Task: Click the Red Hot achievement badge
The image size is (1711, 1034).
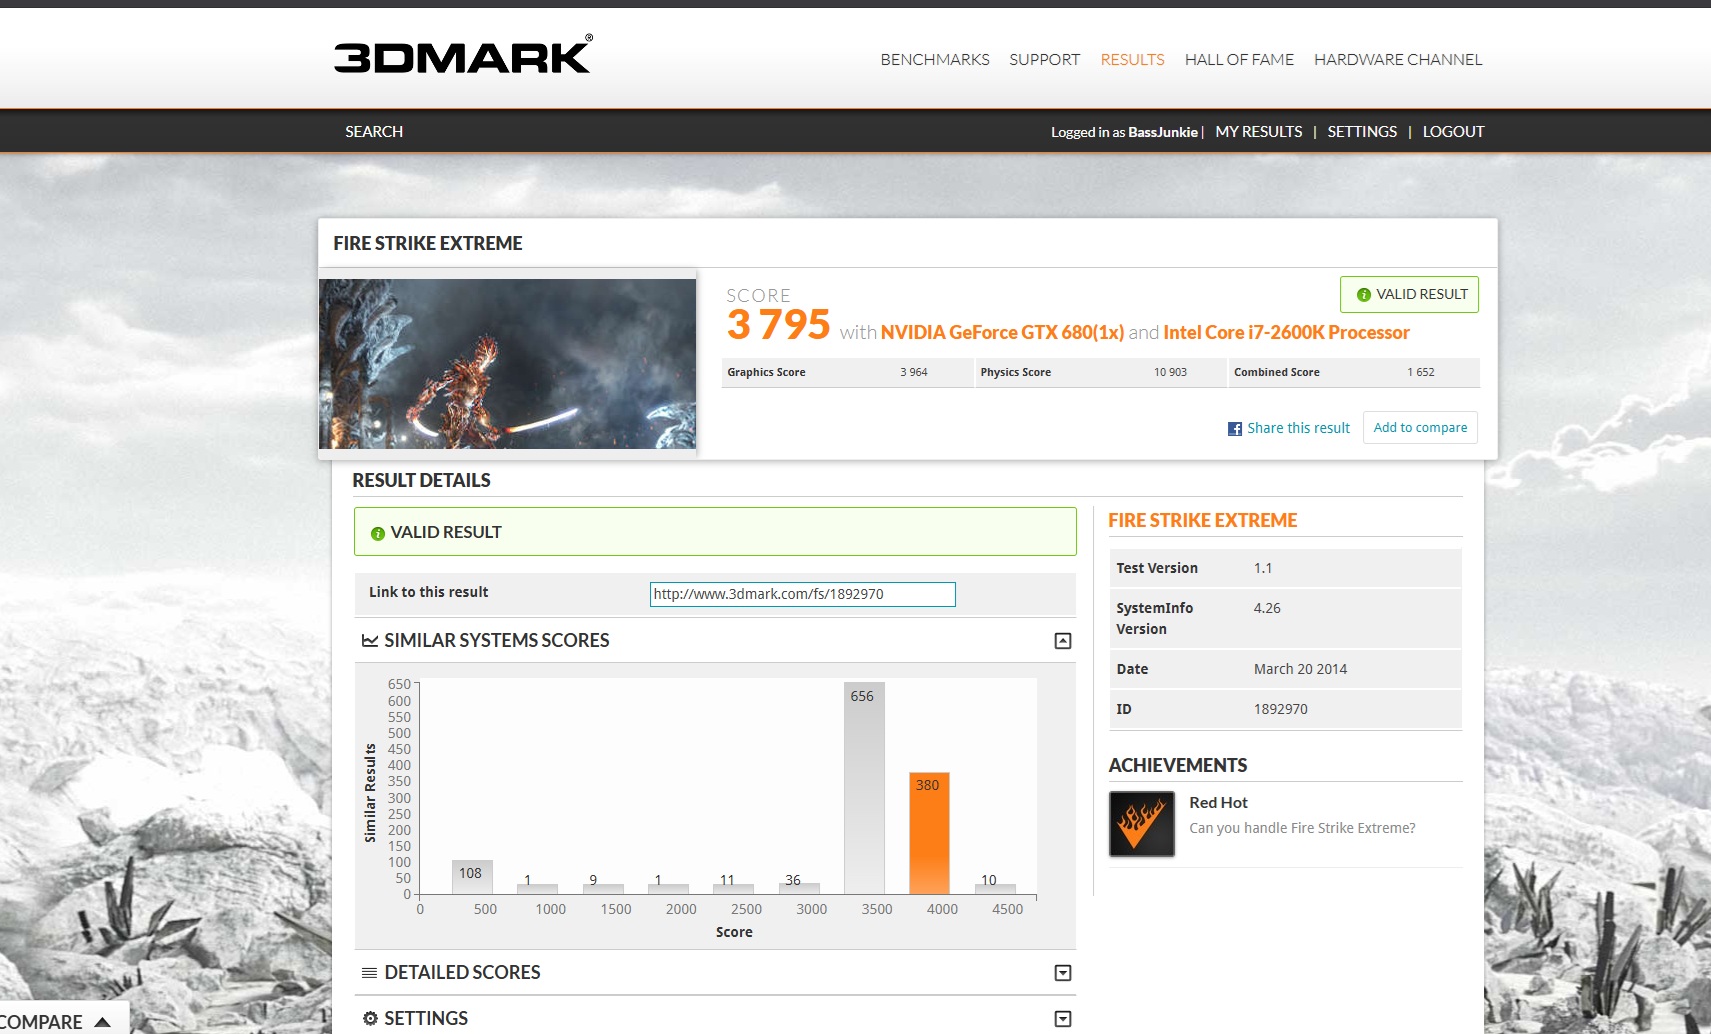Action: click(x=1142, y=824)
